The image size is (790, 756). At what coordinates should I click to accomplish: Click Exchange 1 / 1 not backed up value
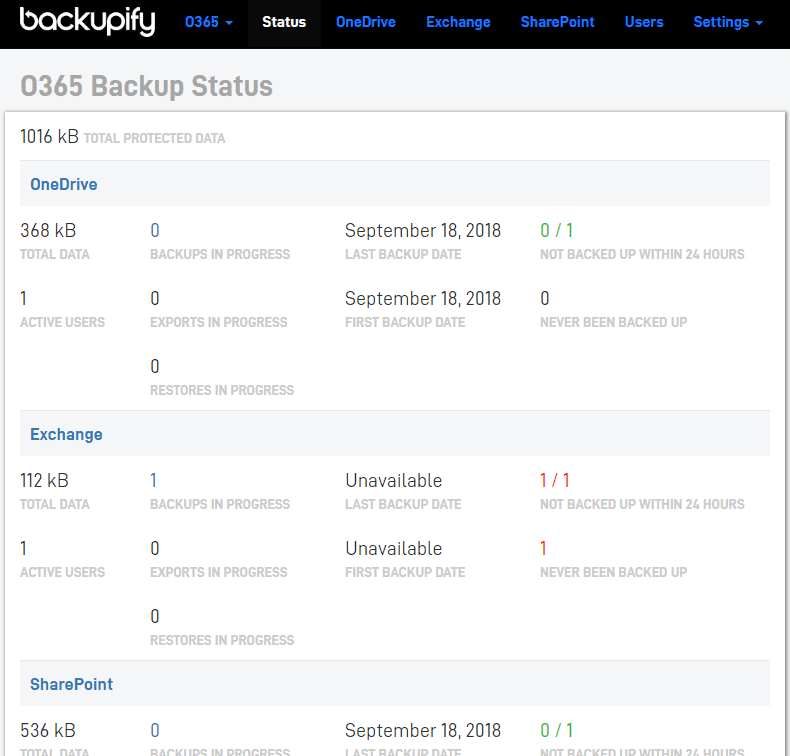pos(555,480)
